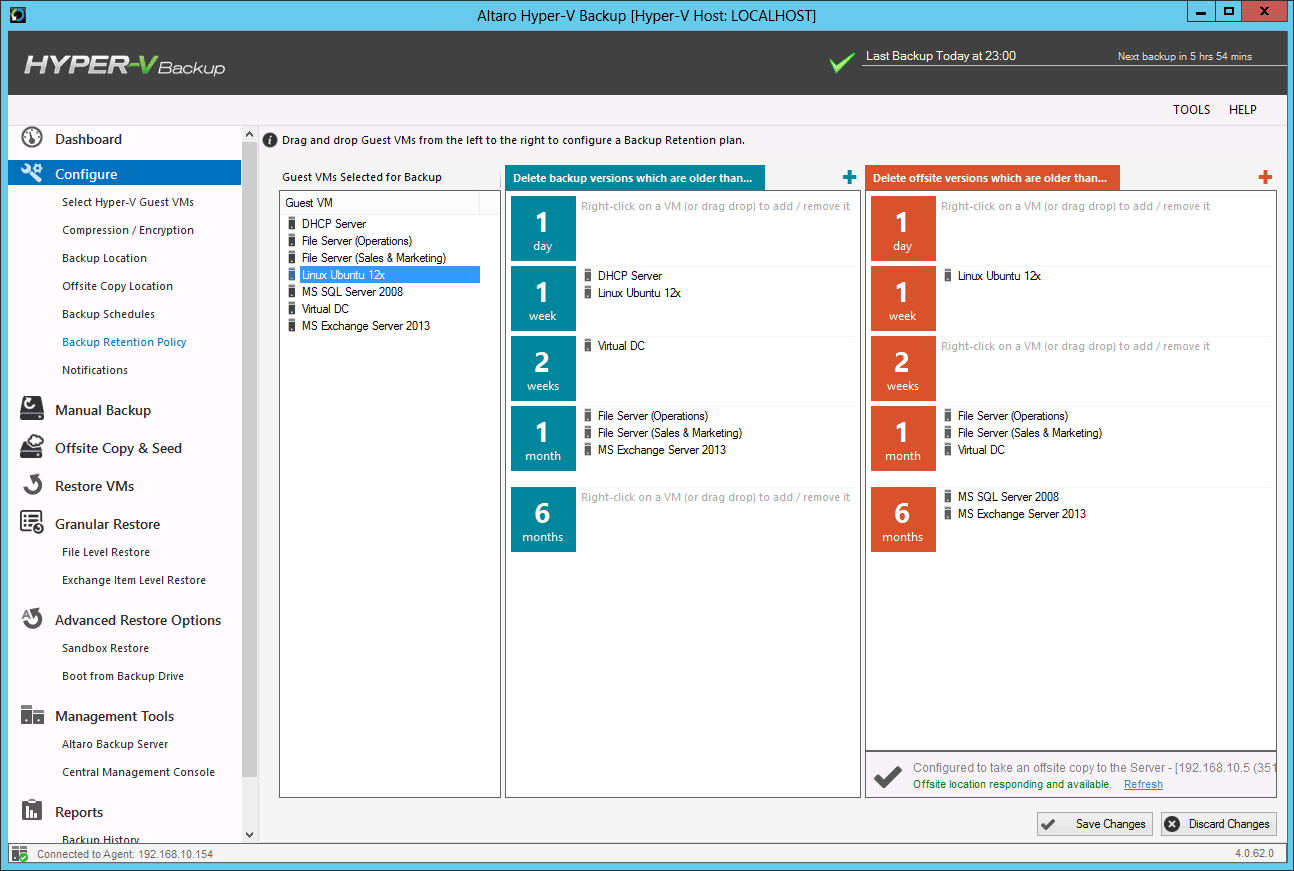Image resolution: width=1294 pixels, height=871 pixels.
Task: Click the Reports clipboard icon
Action: (x=32, y=811)
